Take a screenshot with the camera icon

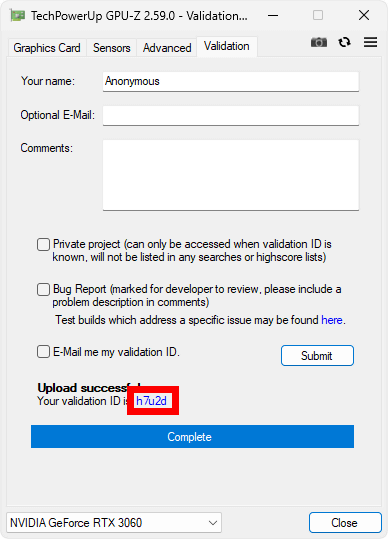coord(319,42)
